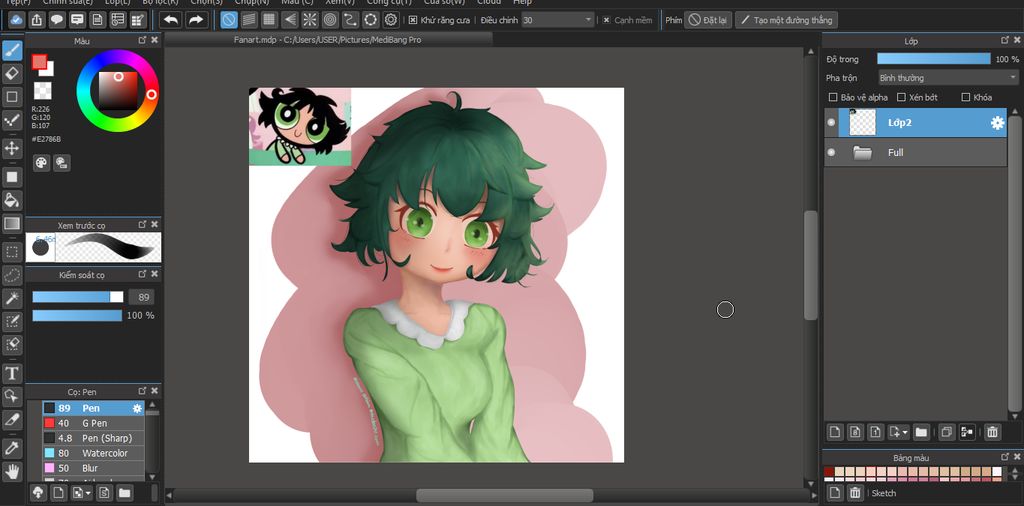This screenshot has height=506, width=1024.
Task: Select the Gradient tool
Action: click(12, 224)
